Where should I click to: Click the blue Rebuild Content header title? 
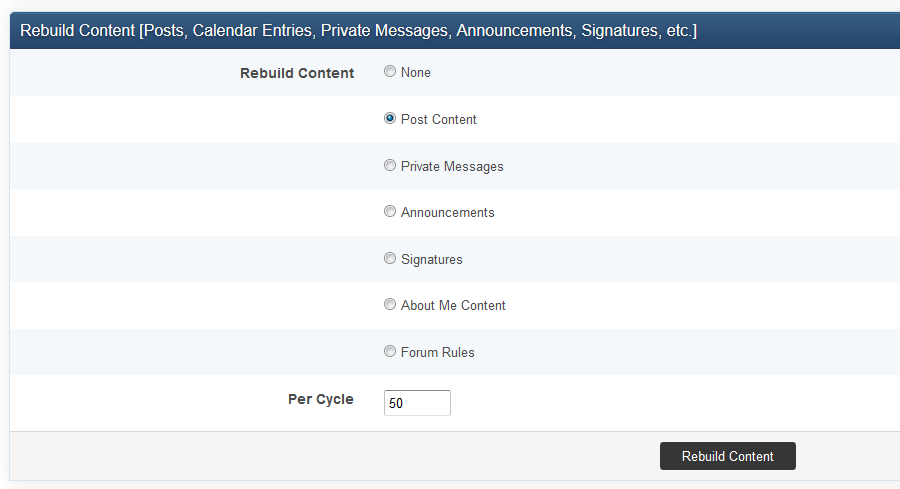pyautogui.click(x=358, y=31)
